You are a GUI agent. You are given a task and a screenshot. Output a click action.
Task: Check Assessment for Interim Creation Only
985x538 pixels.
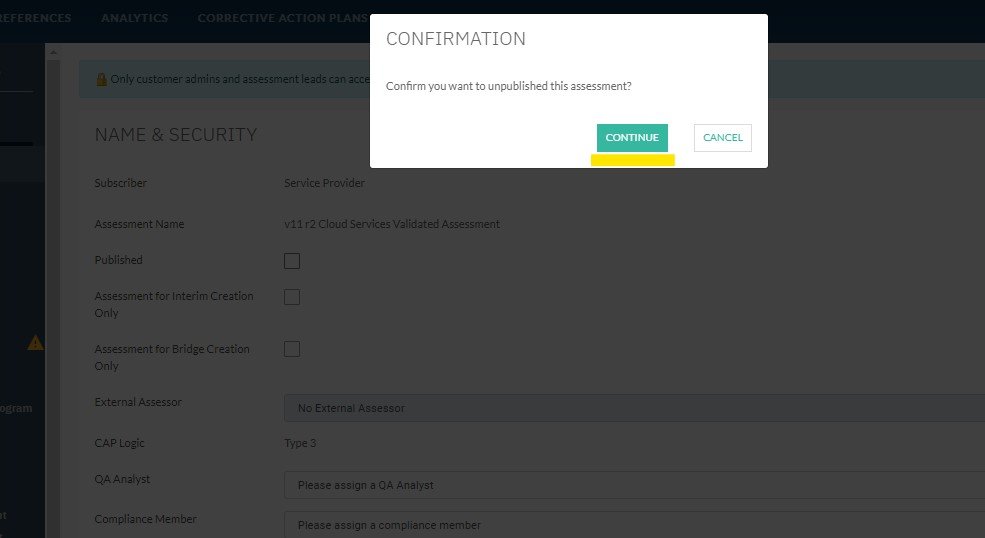pyautogui.click(x=292, y=297)
